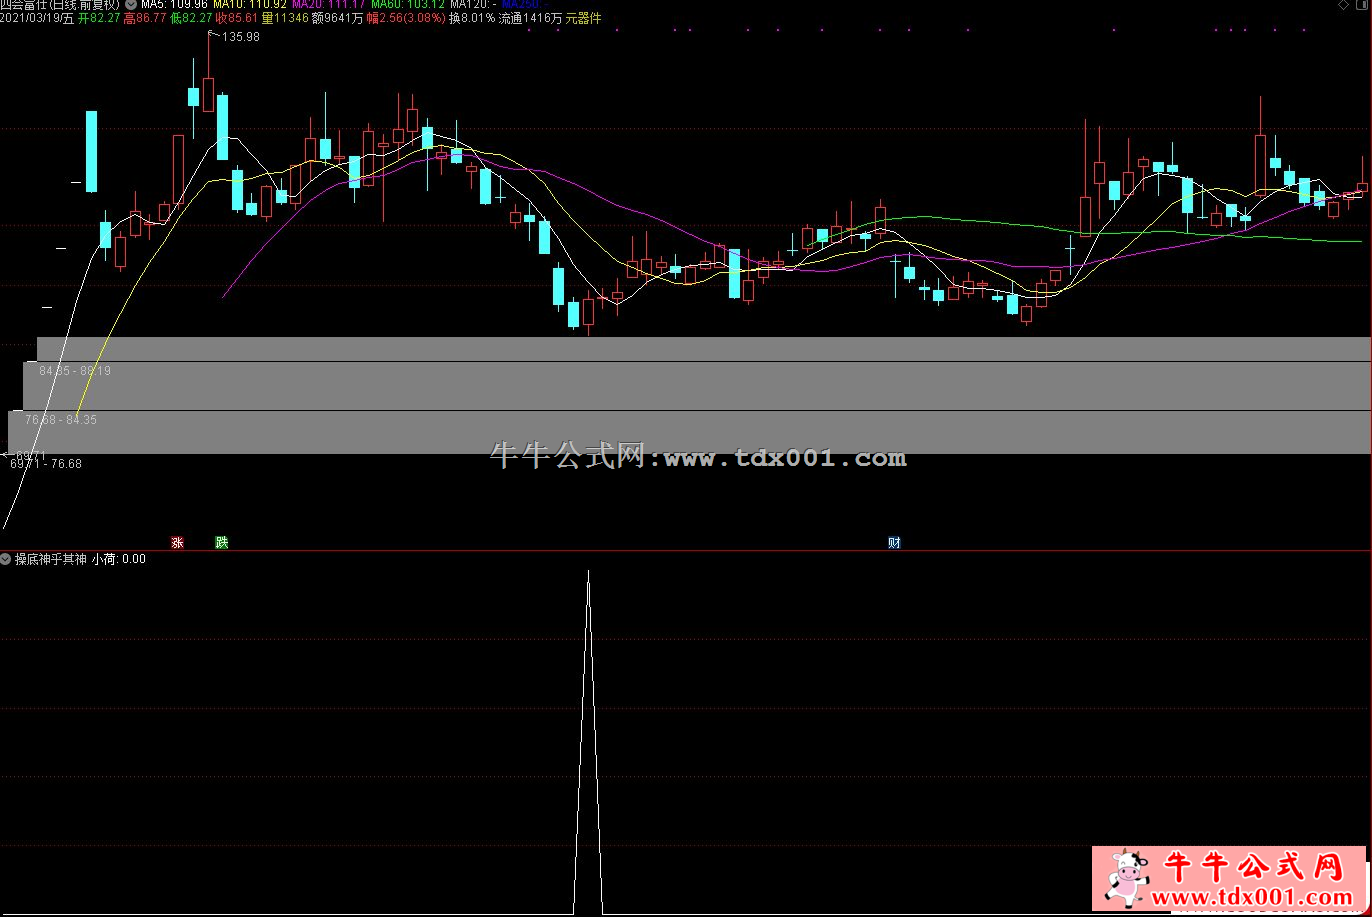This screenshot has width=1372, height=917.
Task: Click the 76.68 - 84.35 gap zone label
Action: (x=61, y=420)
